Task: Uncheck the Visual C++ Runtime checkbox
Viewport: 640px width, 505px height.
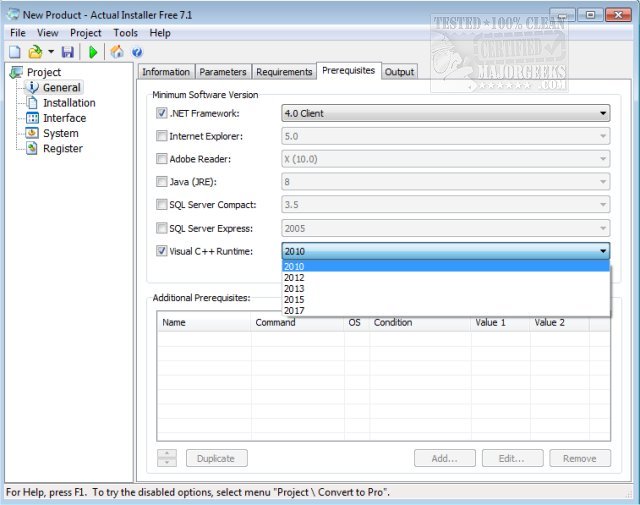Action: [x=162, y=251]
